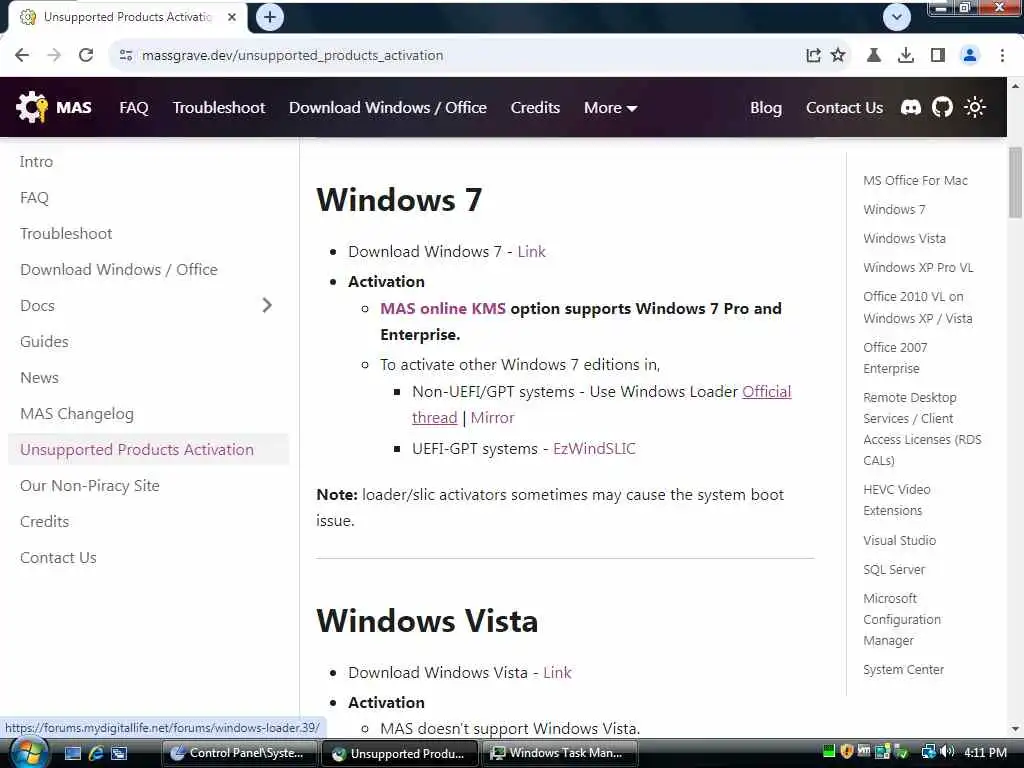View site information icon in address bar
1024x768 pixels.
point(126,56)
